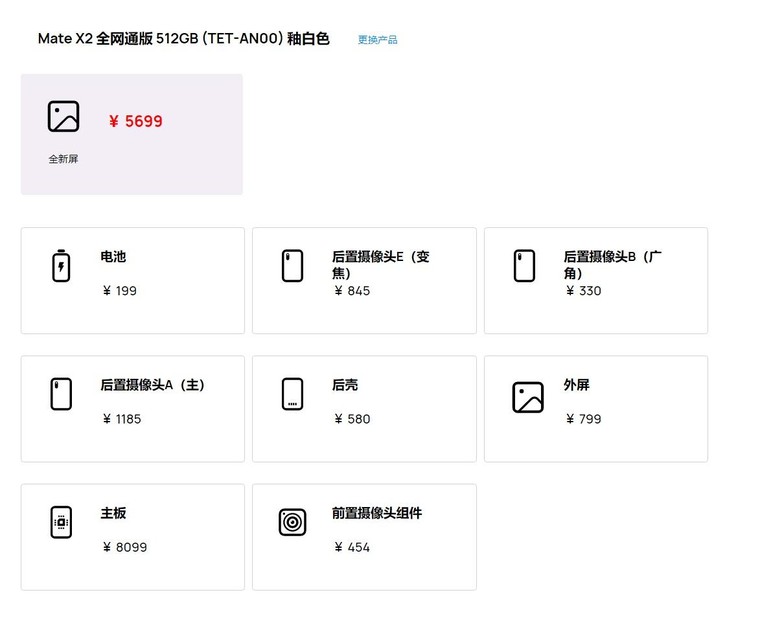This screenshot has width=760, height=621.
Task: Click the 主板 motherboard chip icon
Action: (61, 522)
